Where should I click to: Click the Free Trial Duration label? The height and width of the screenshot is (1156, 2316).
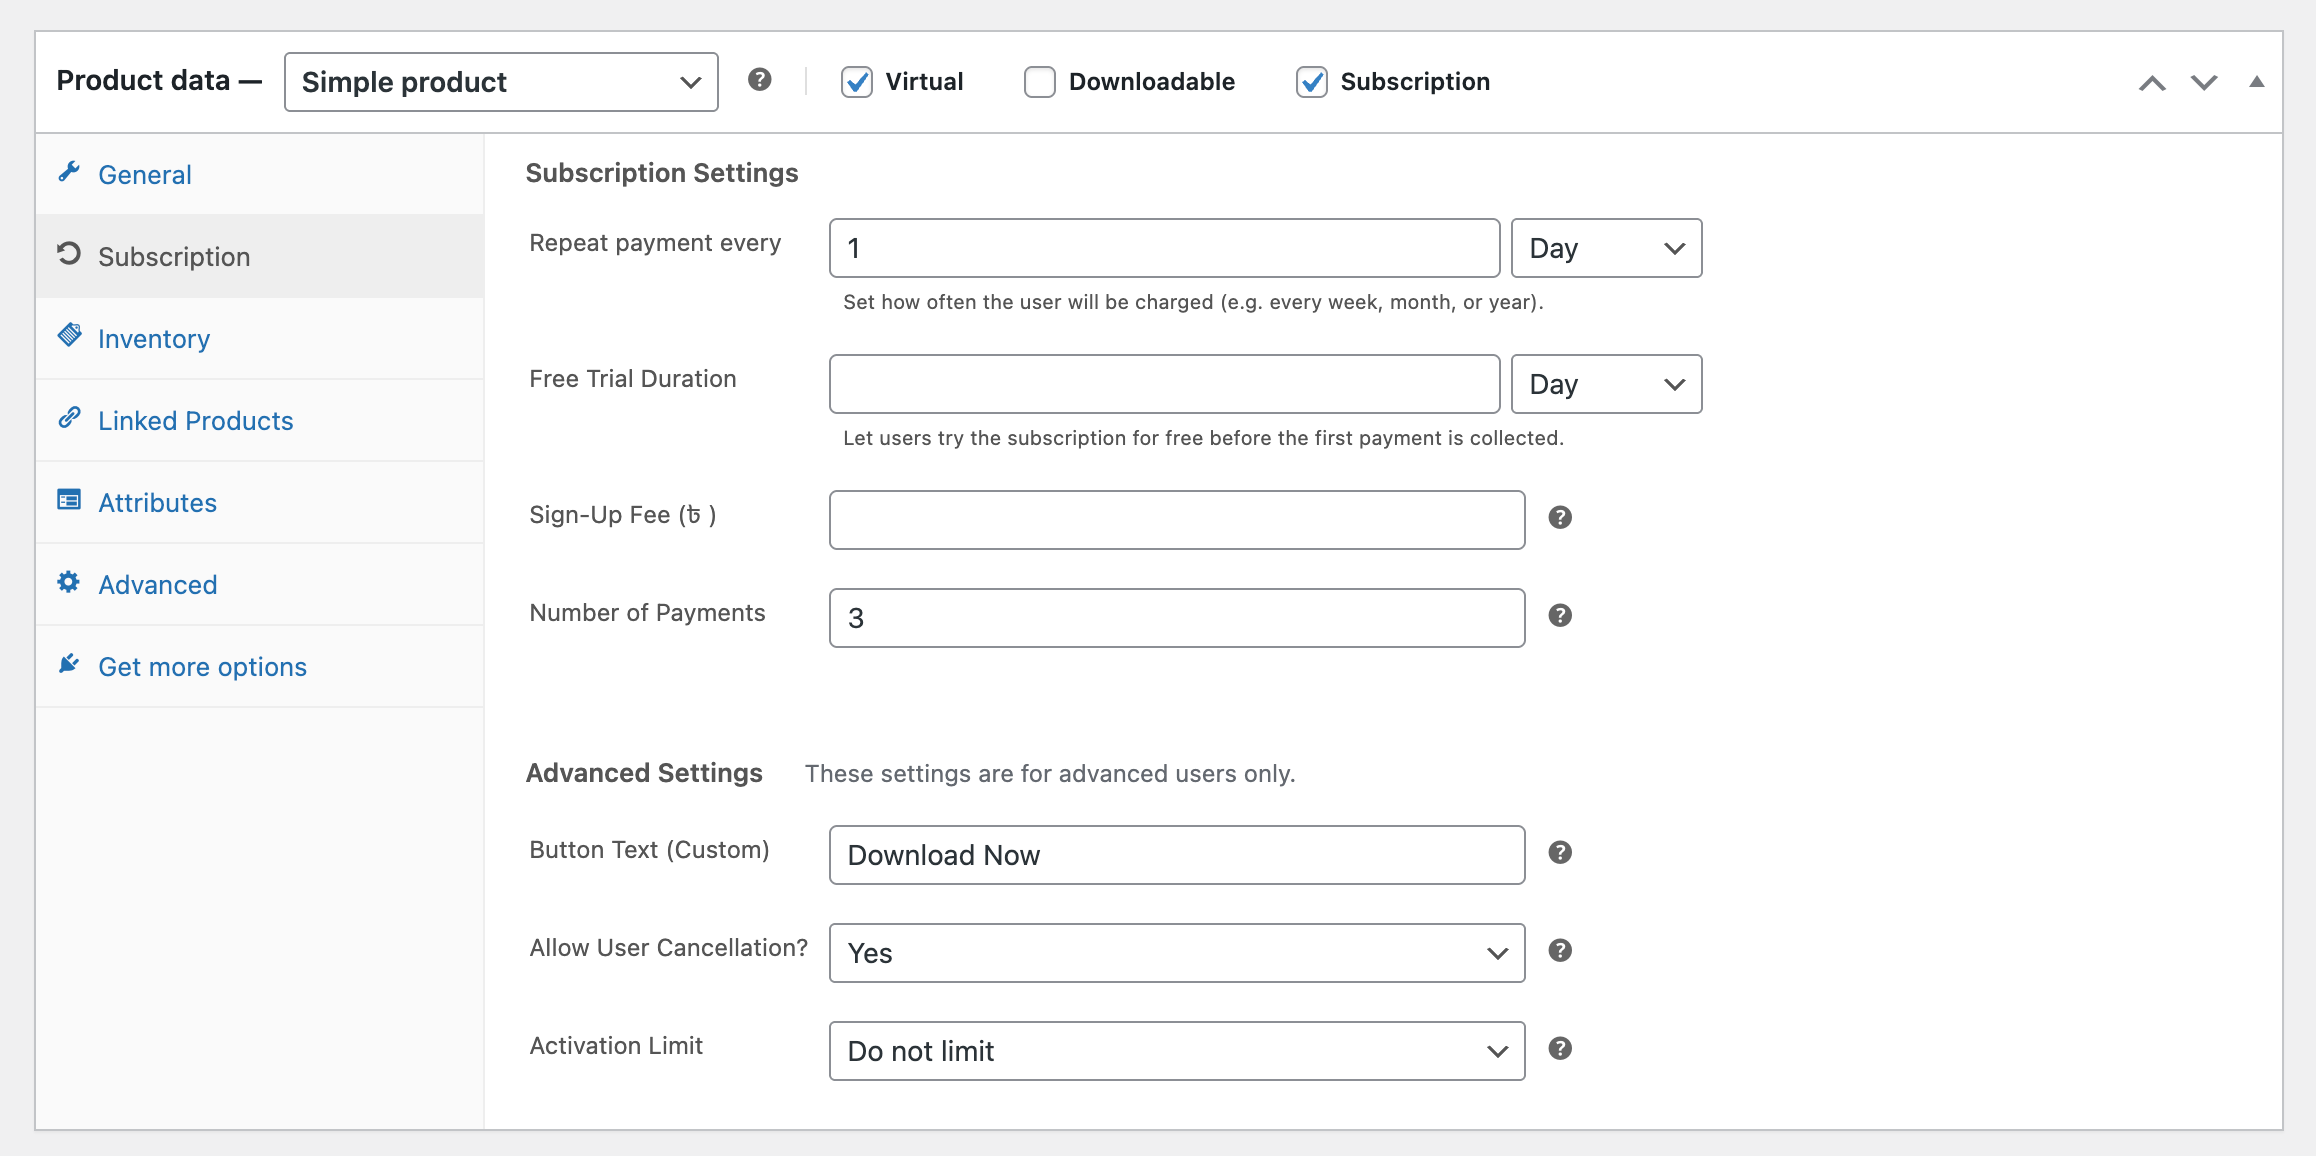point(633,379)
